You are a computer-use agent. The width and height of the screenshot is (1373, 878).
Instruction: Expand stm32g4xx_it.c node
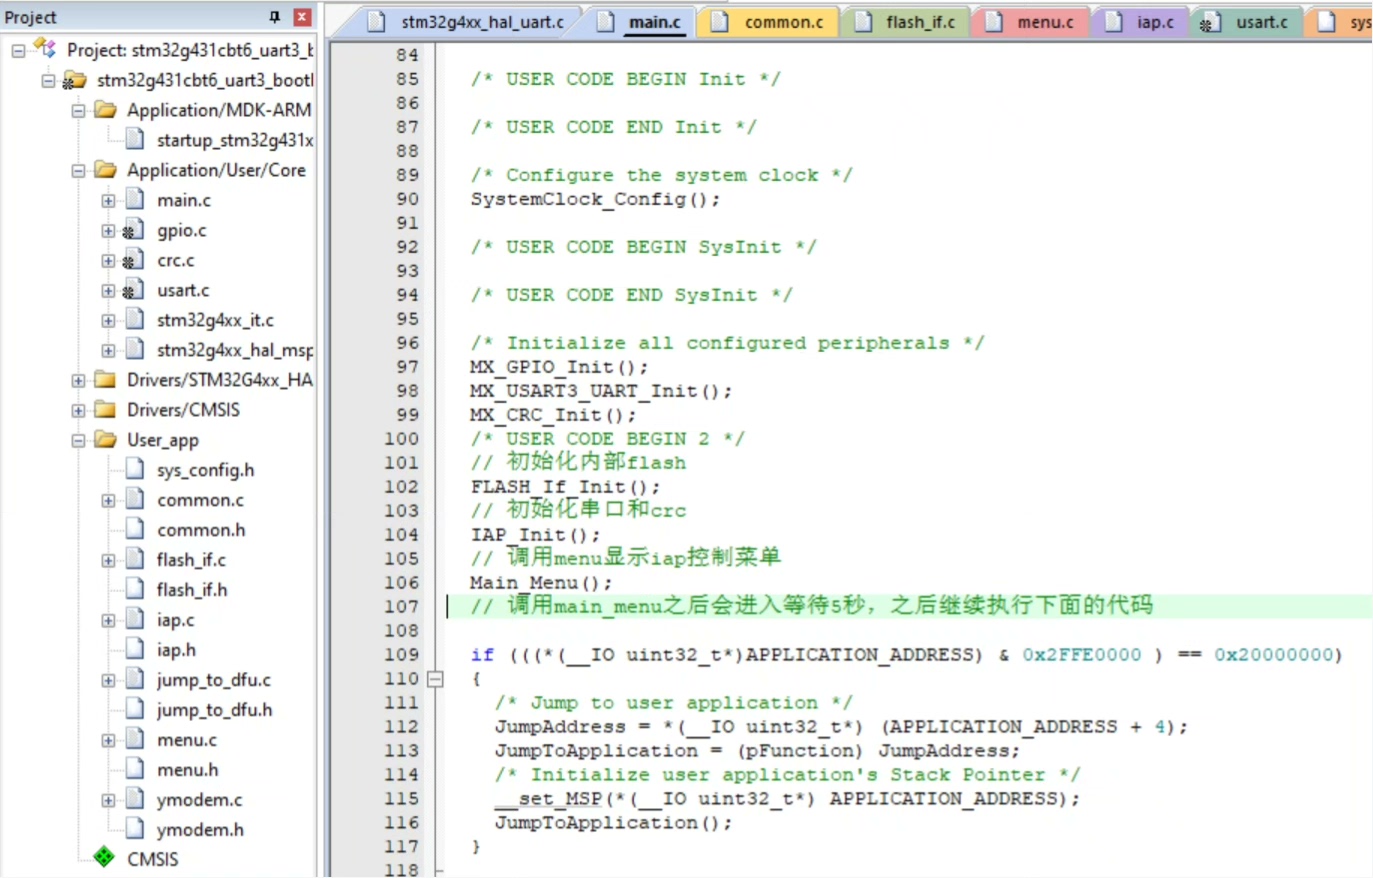(108, 320)
